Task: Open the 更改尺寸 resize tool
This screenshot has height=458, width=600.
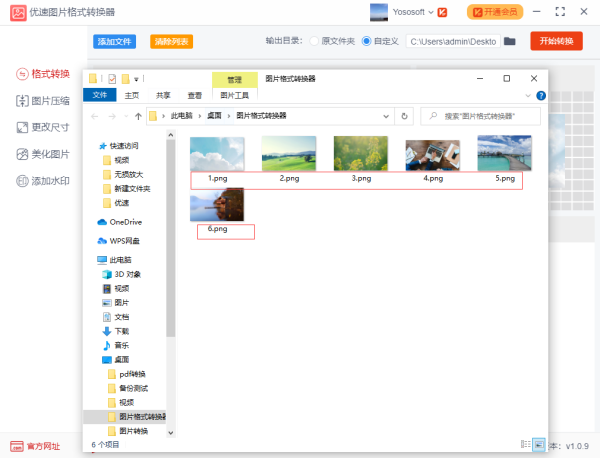Action: (44, 128)
